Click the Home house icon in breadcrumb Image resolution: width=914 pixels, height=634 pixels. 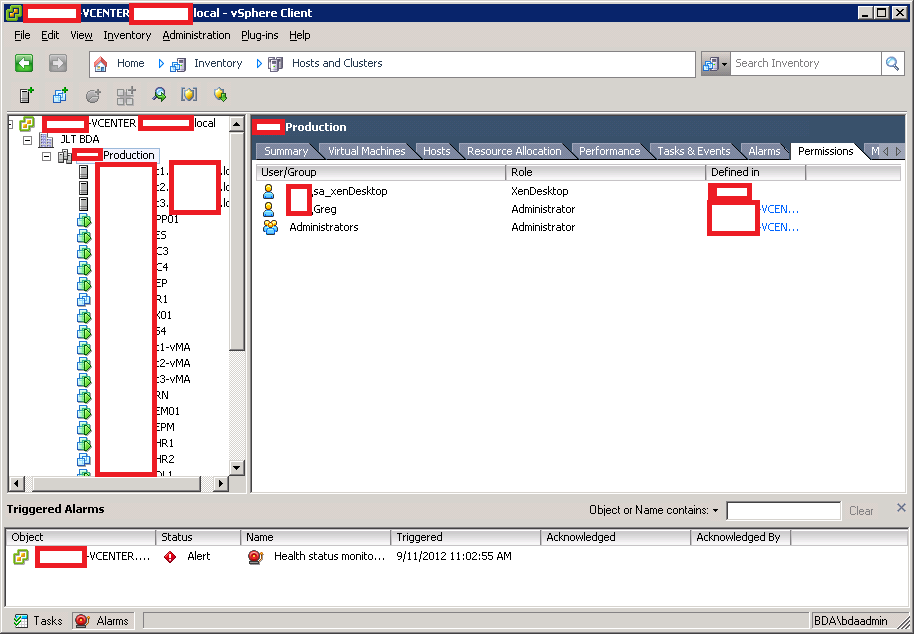tap(101, 64)
